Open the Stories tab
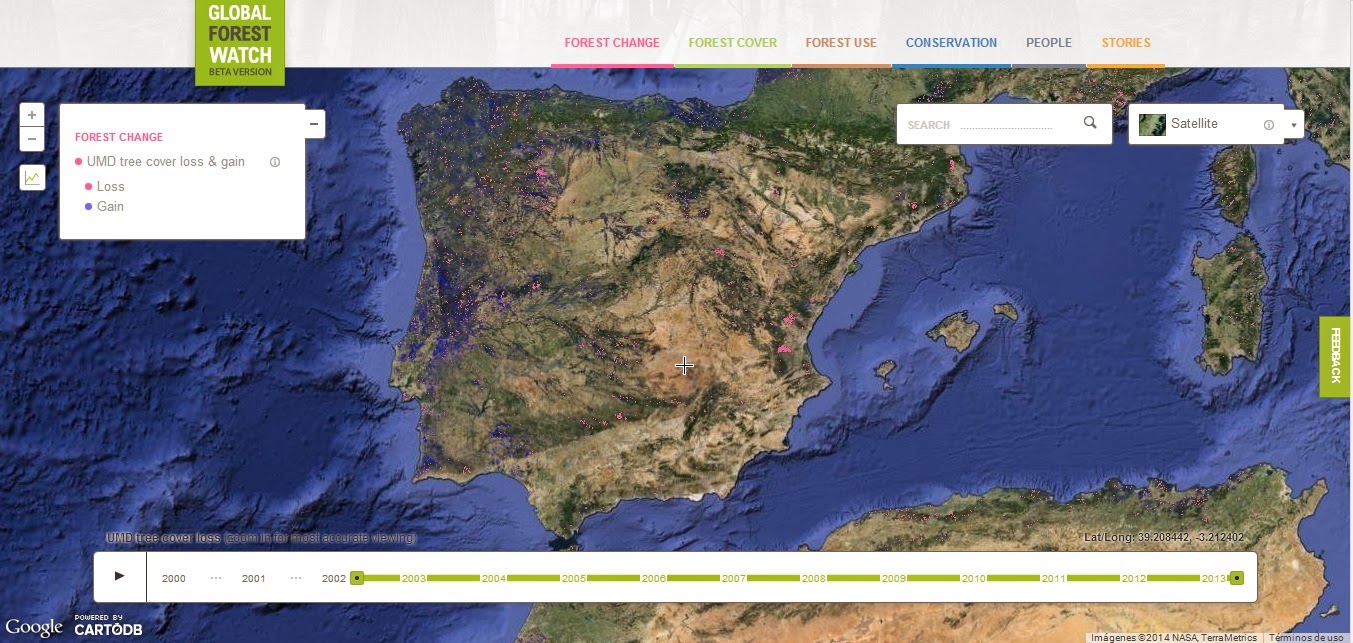Image resolution: width=1353 pixels, height=643 pixels. (1126, 43)
